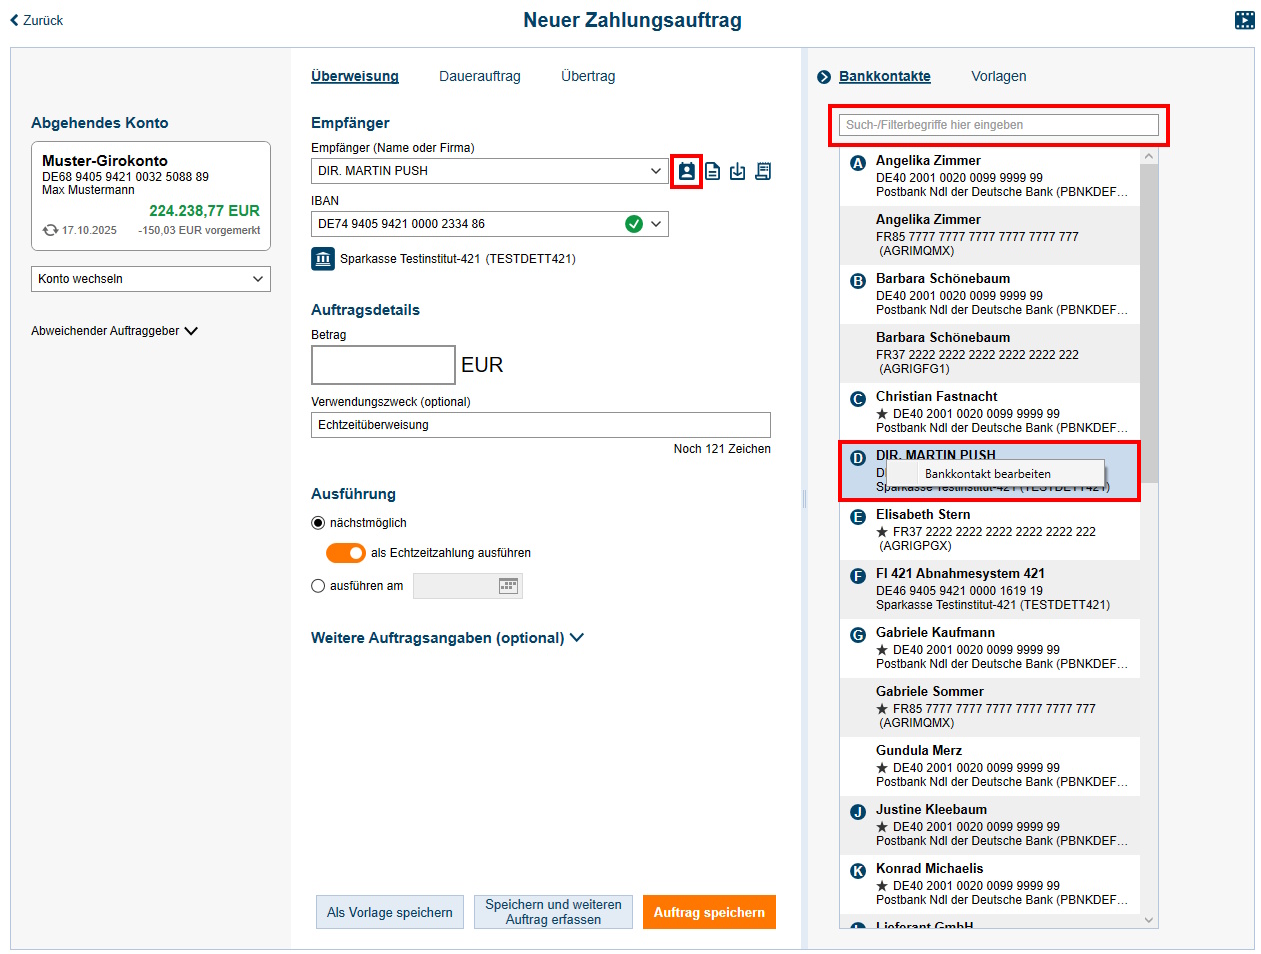
Task: Open the Bankkontakte contact card icon beside Empfänger
Action: coord(686,171)
